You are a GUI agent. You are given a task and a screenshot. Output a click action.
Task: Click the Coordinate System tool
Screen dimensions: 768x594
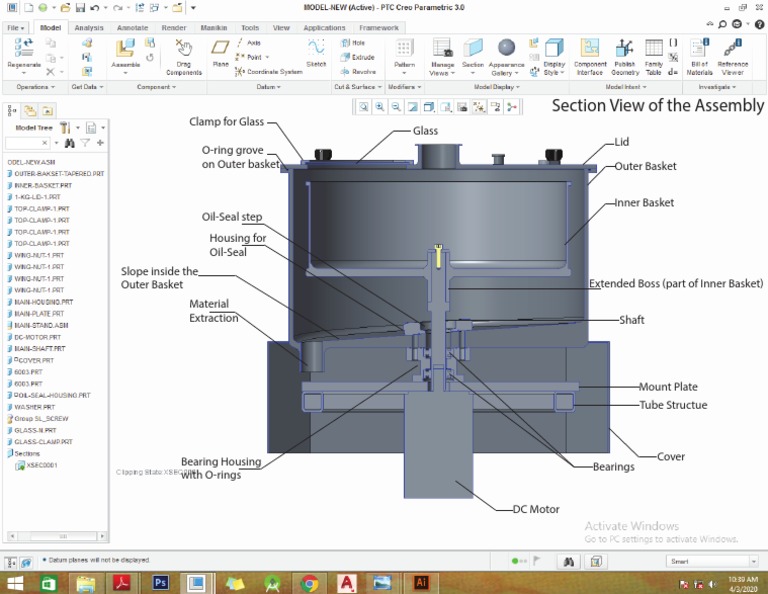(269, 72)
